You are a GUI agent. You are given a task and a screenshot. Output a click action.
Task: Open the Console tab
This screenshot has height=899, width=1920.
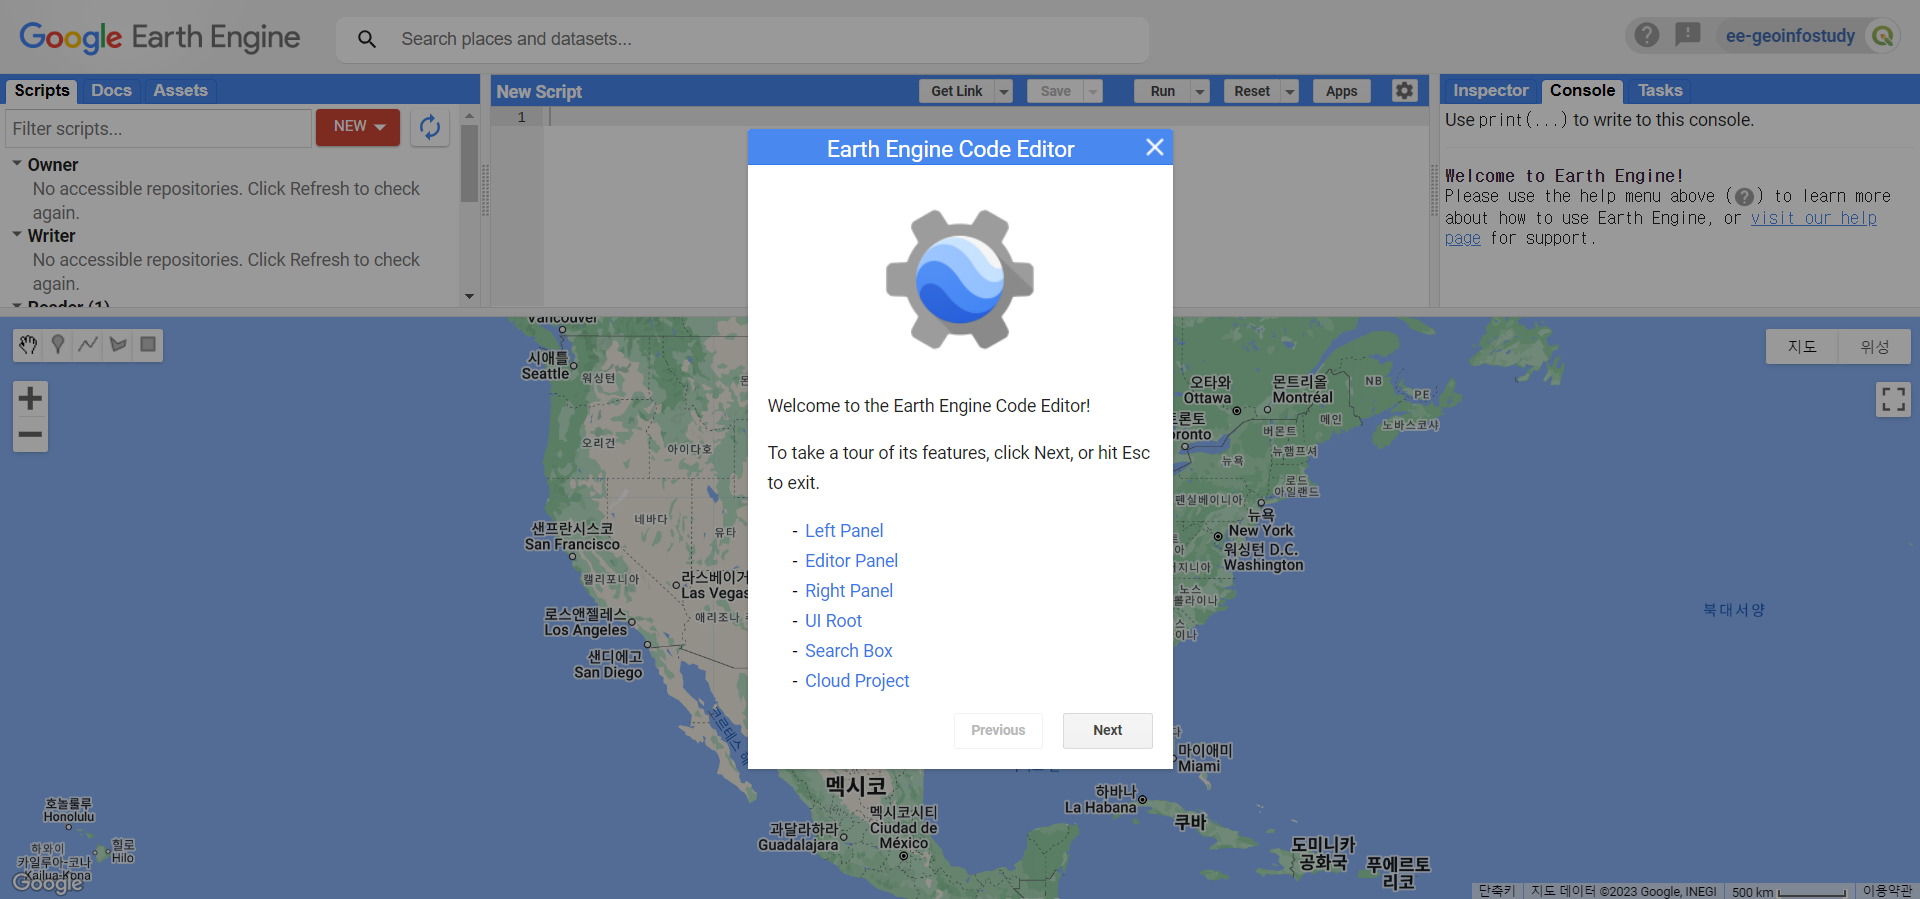click(x=1582, y=90)
